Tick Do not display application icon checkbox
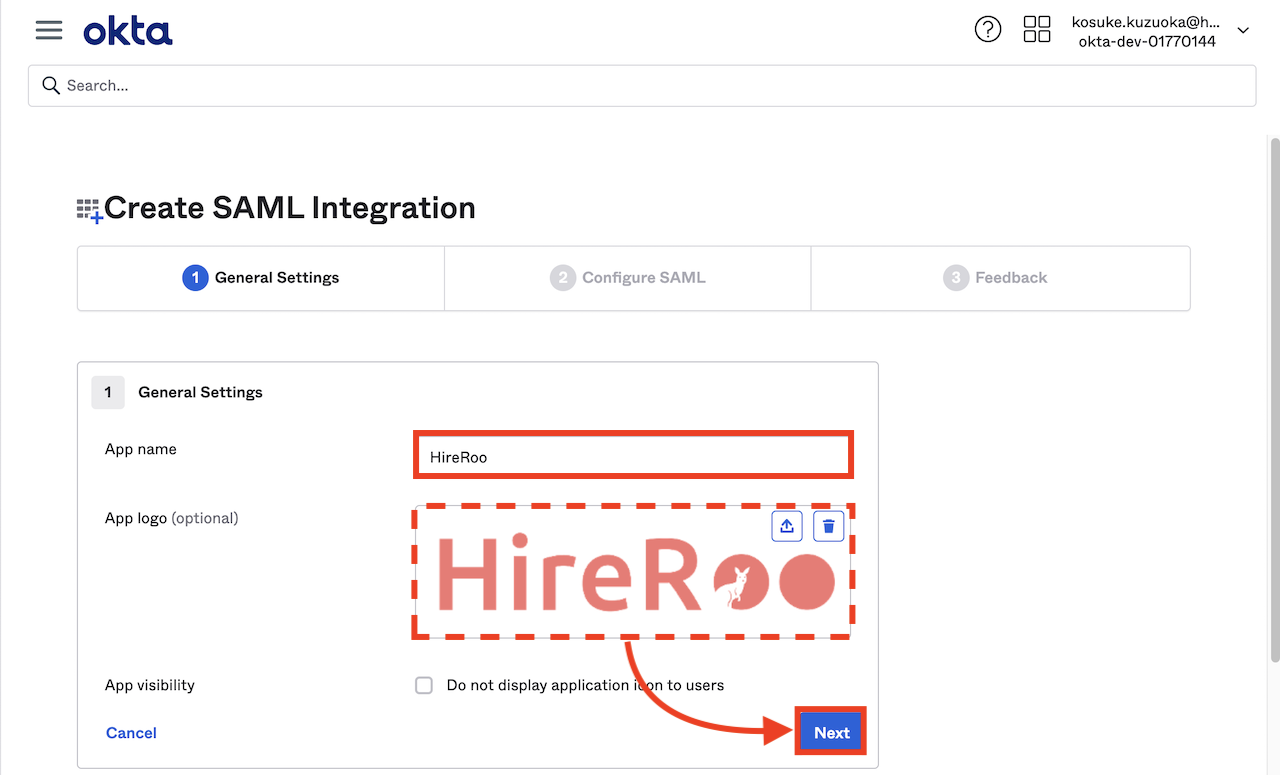Viewport: 1280px width, 775px height. coord(424,685)
